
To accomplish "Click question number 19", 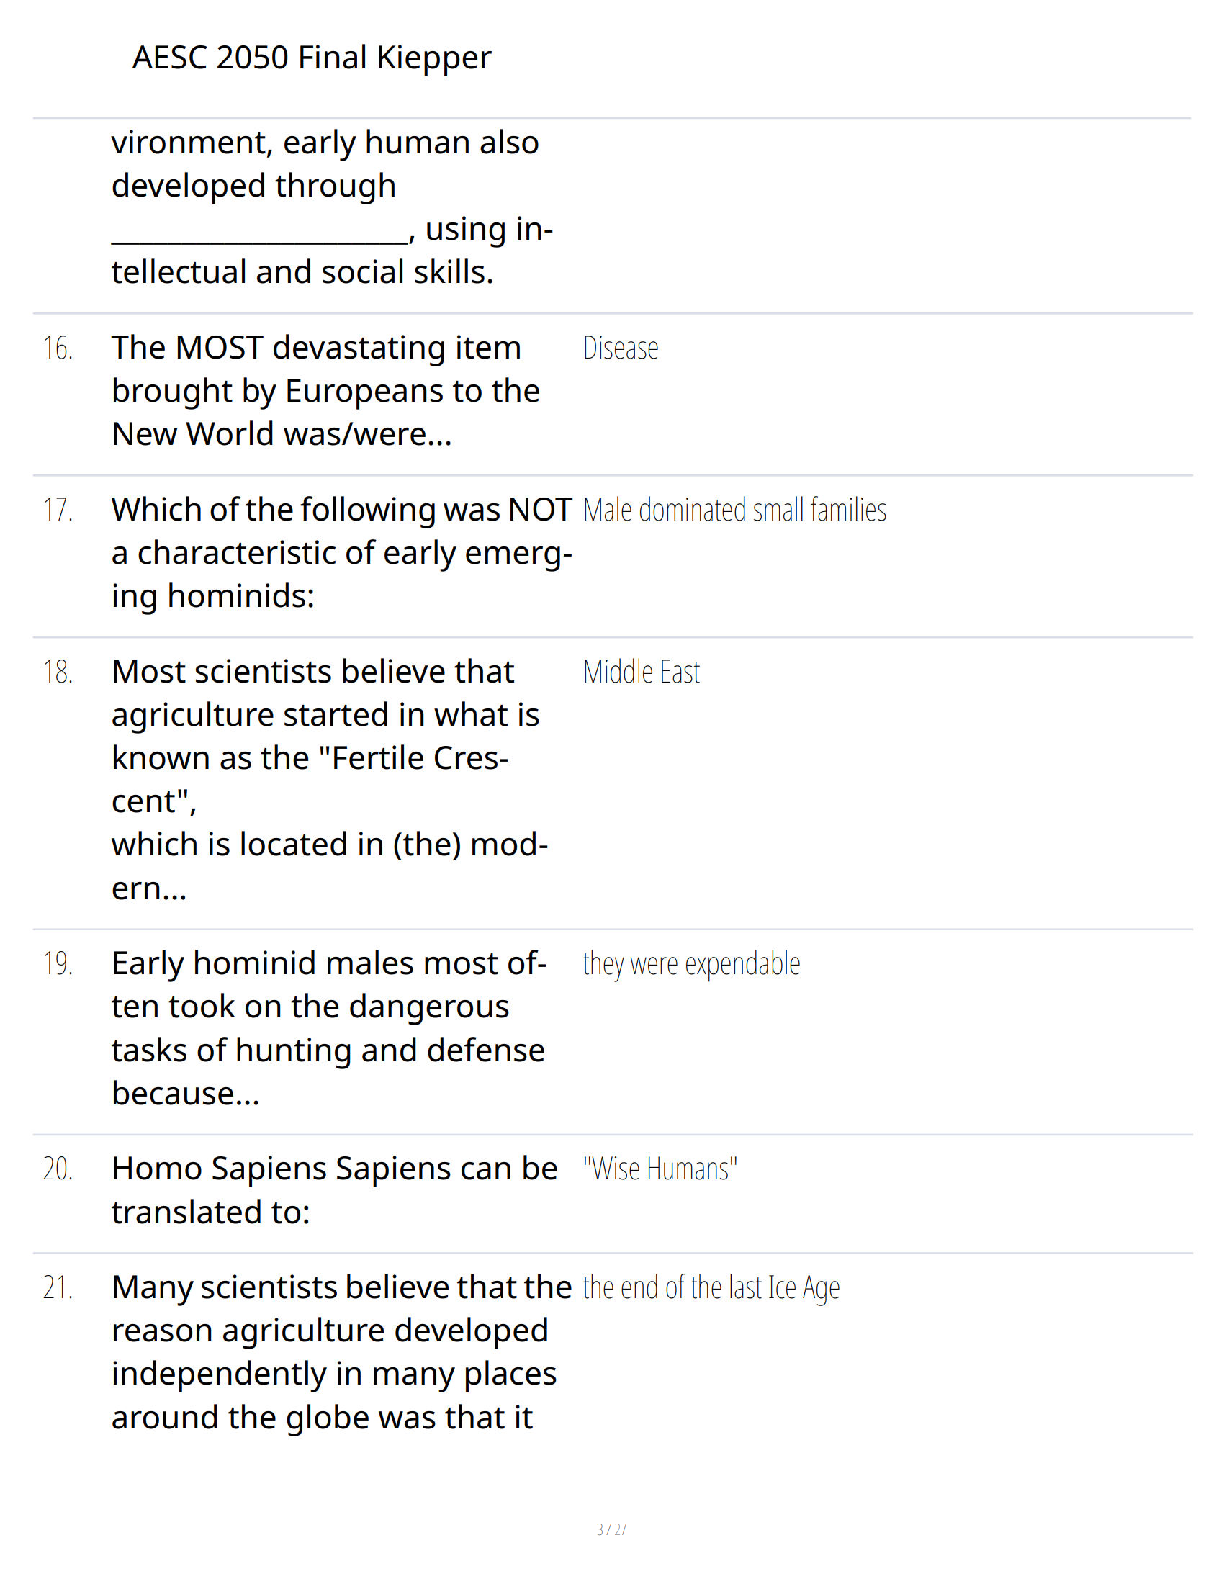I will coord(58,963).
